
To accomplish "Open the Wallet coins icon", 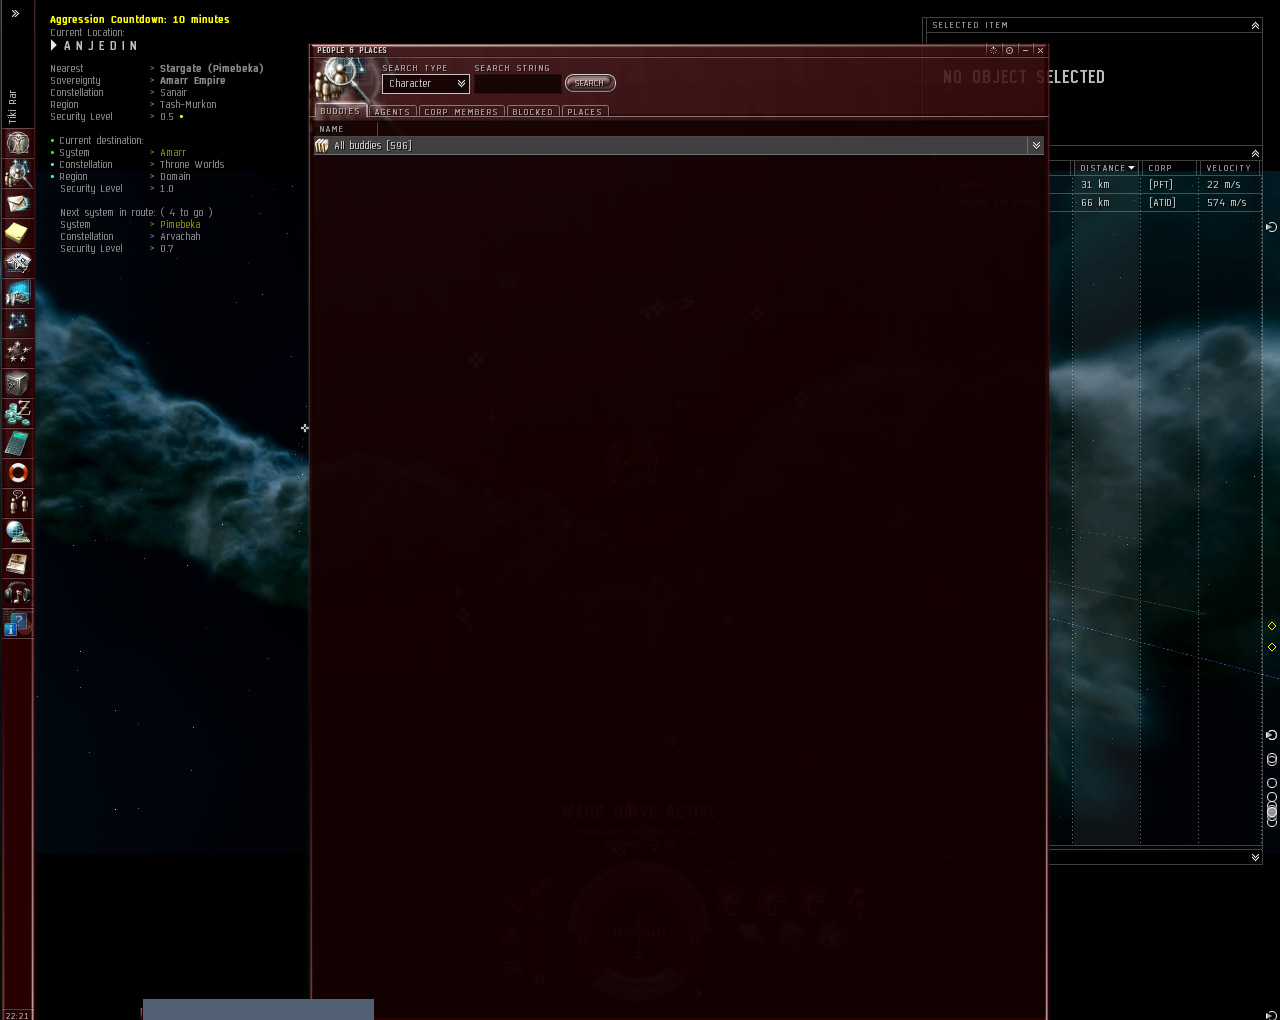I will 18,413.
